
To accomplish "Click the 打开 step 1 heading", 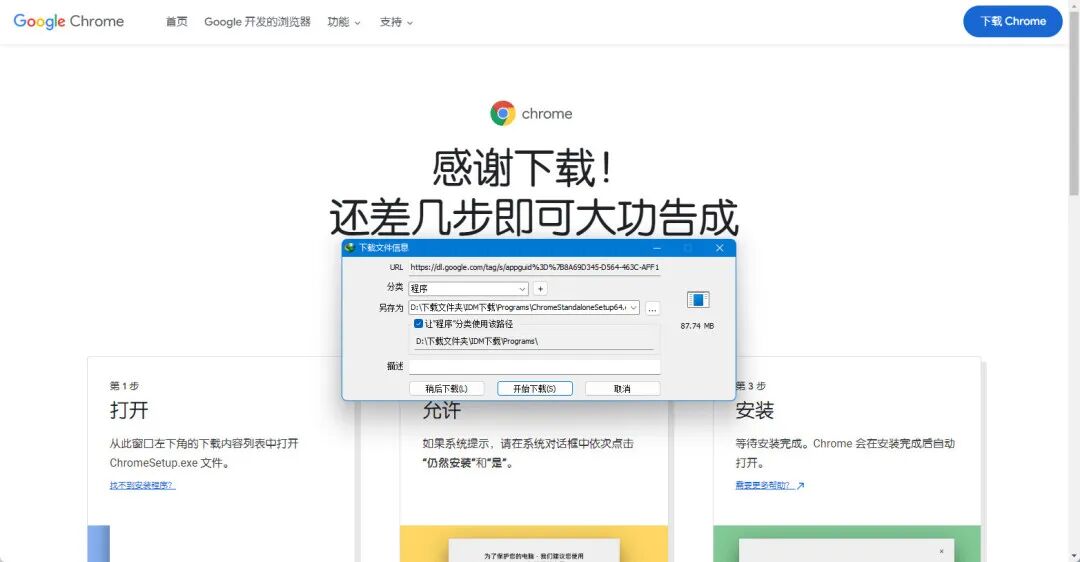I will (129, 410).
